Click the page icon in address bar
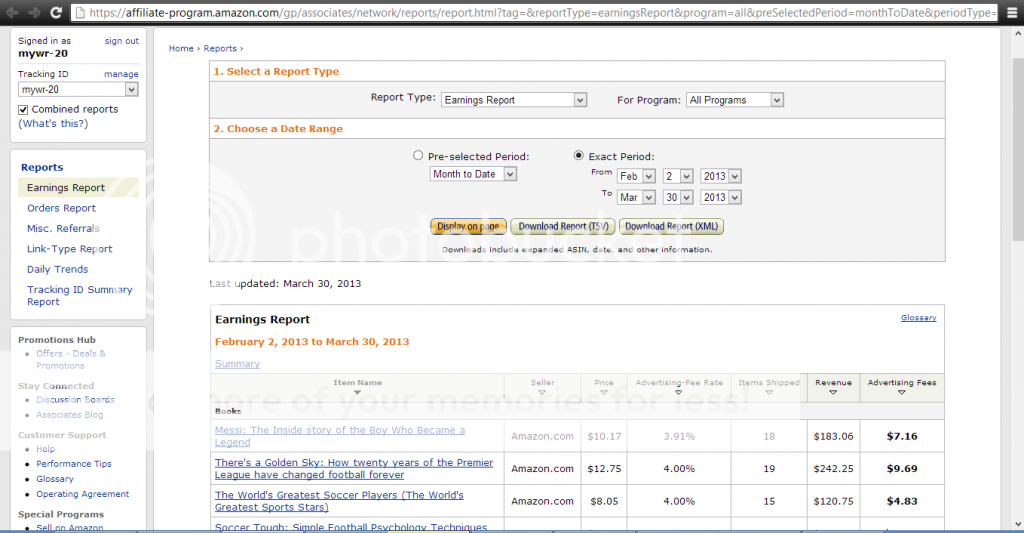Screen dimensions: 1024x533 (x=80, y=12)
